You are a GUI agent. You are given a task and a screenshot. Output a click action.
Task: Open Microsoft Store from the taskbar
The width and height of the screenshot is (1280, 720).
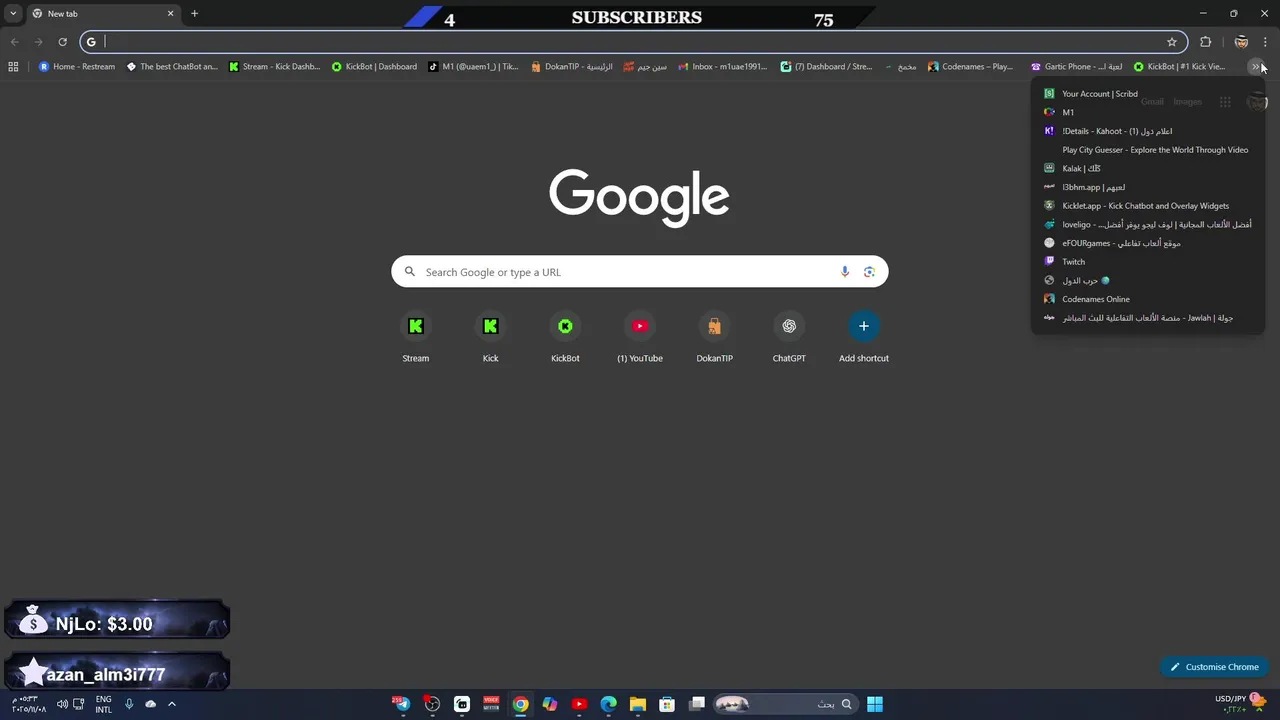coord(667,704)
